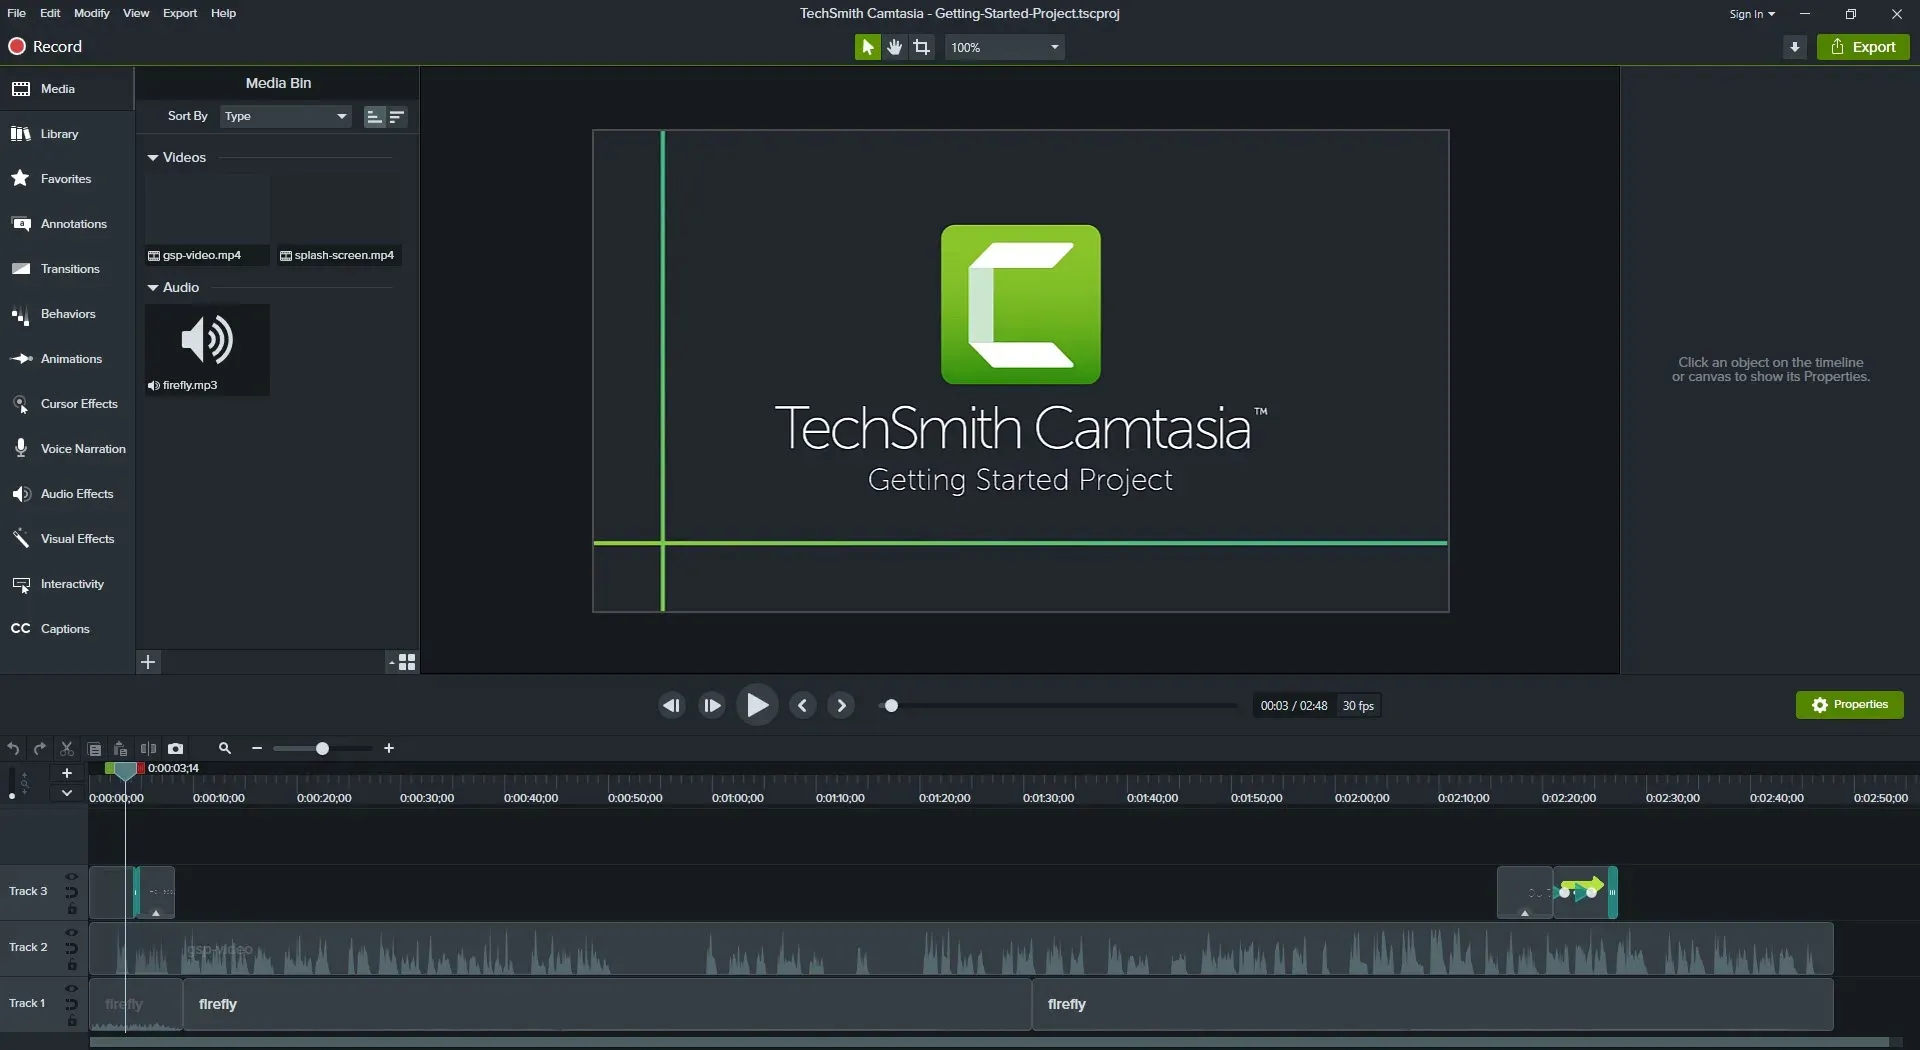Toggle Track 1 visibility eye
Viewport: 1920px width, 1050px height.
click(x=72, y=989)
